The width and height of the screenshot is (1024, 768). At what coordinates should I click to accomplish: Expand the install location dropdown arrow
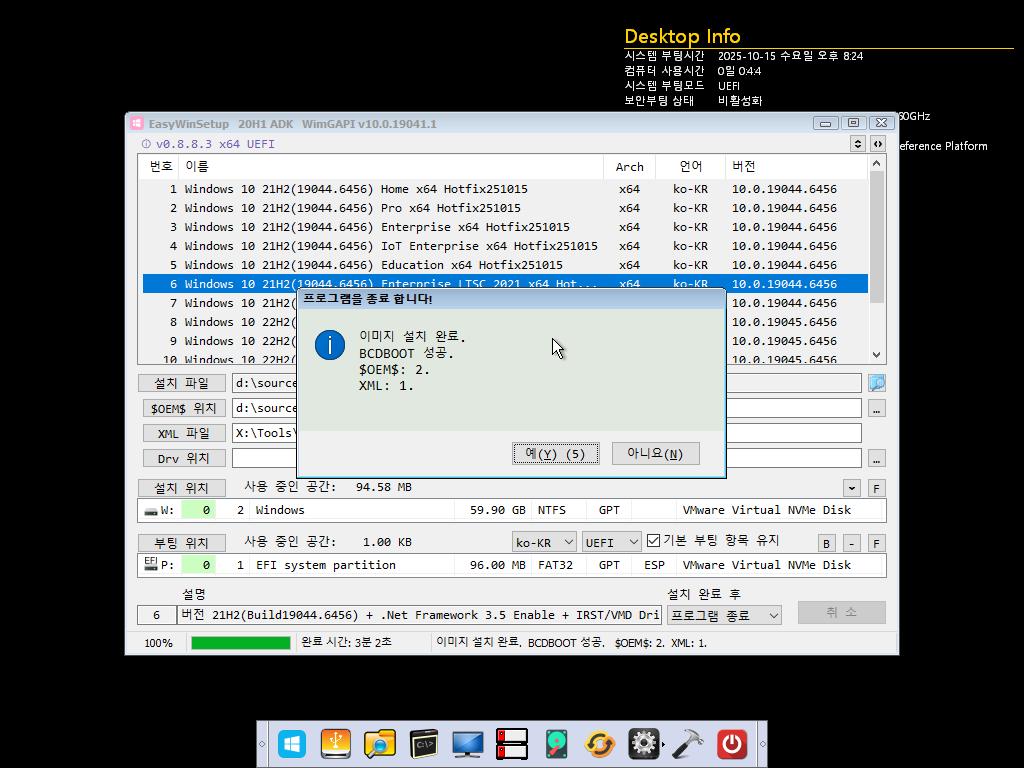tap(852, 488)
